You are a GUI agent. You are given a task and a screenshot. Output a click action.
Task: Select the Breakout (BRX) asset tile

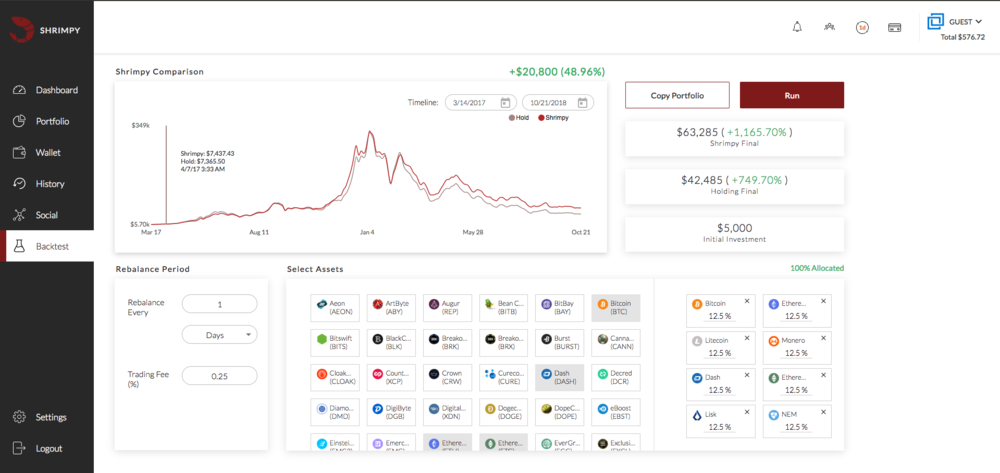[x=503, y=343]
